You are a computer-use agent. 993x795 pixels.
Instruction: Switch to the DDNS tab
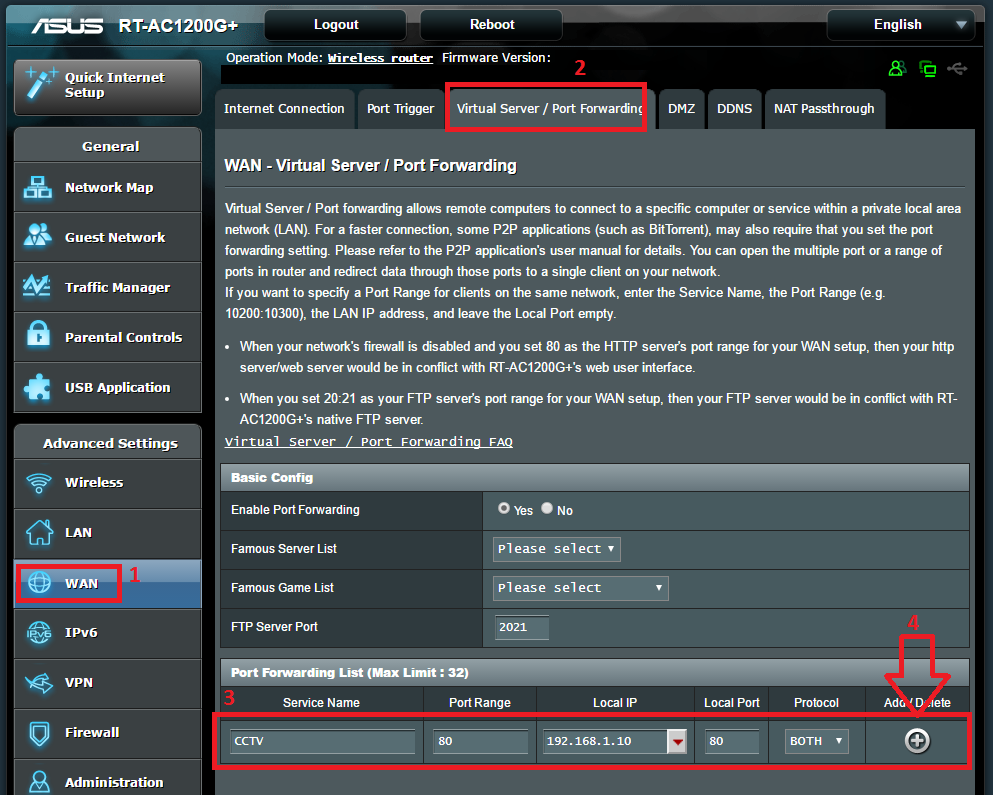[735, 109]
